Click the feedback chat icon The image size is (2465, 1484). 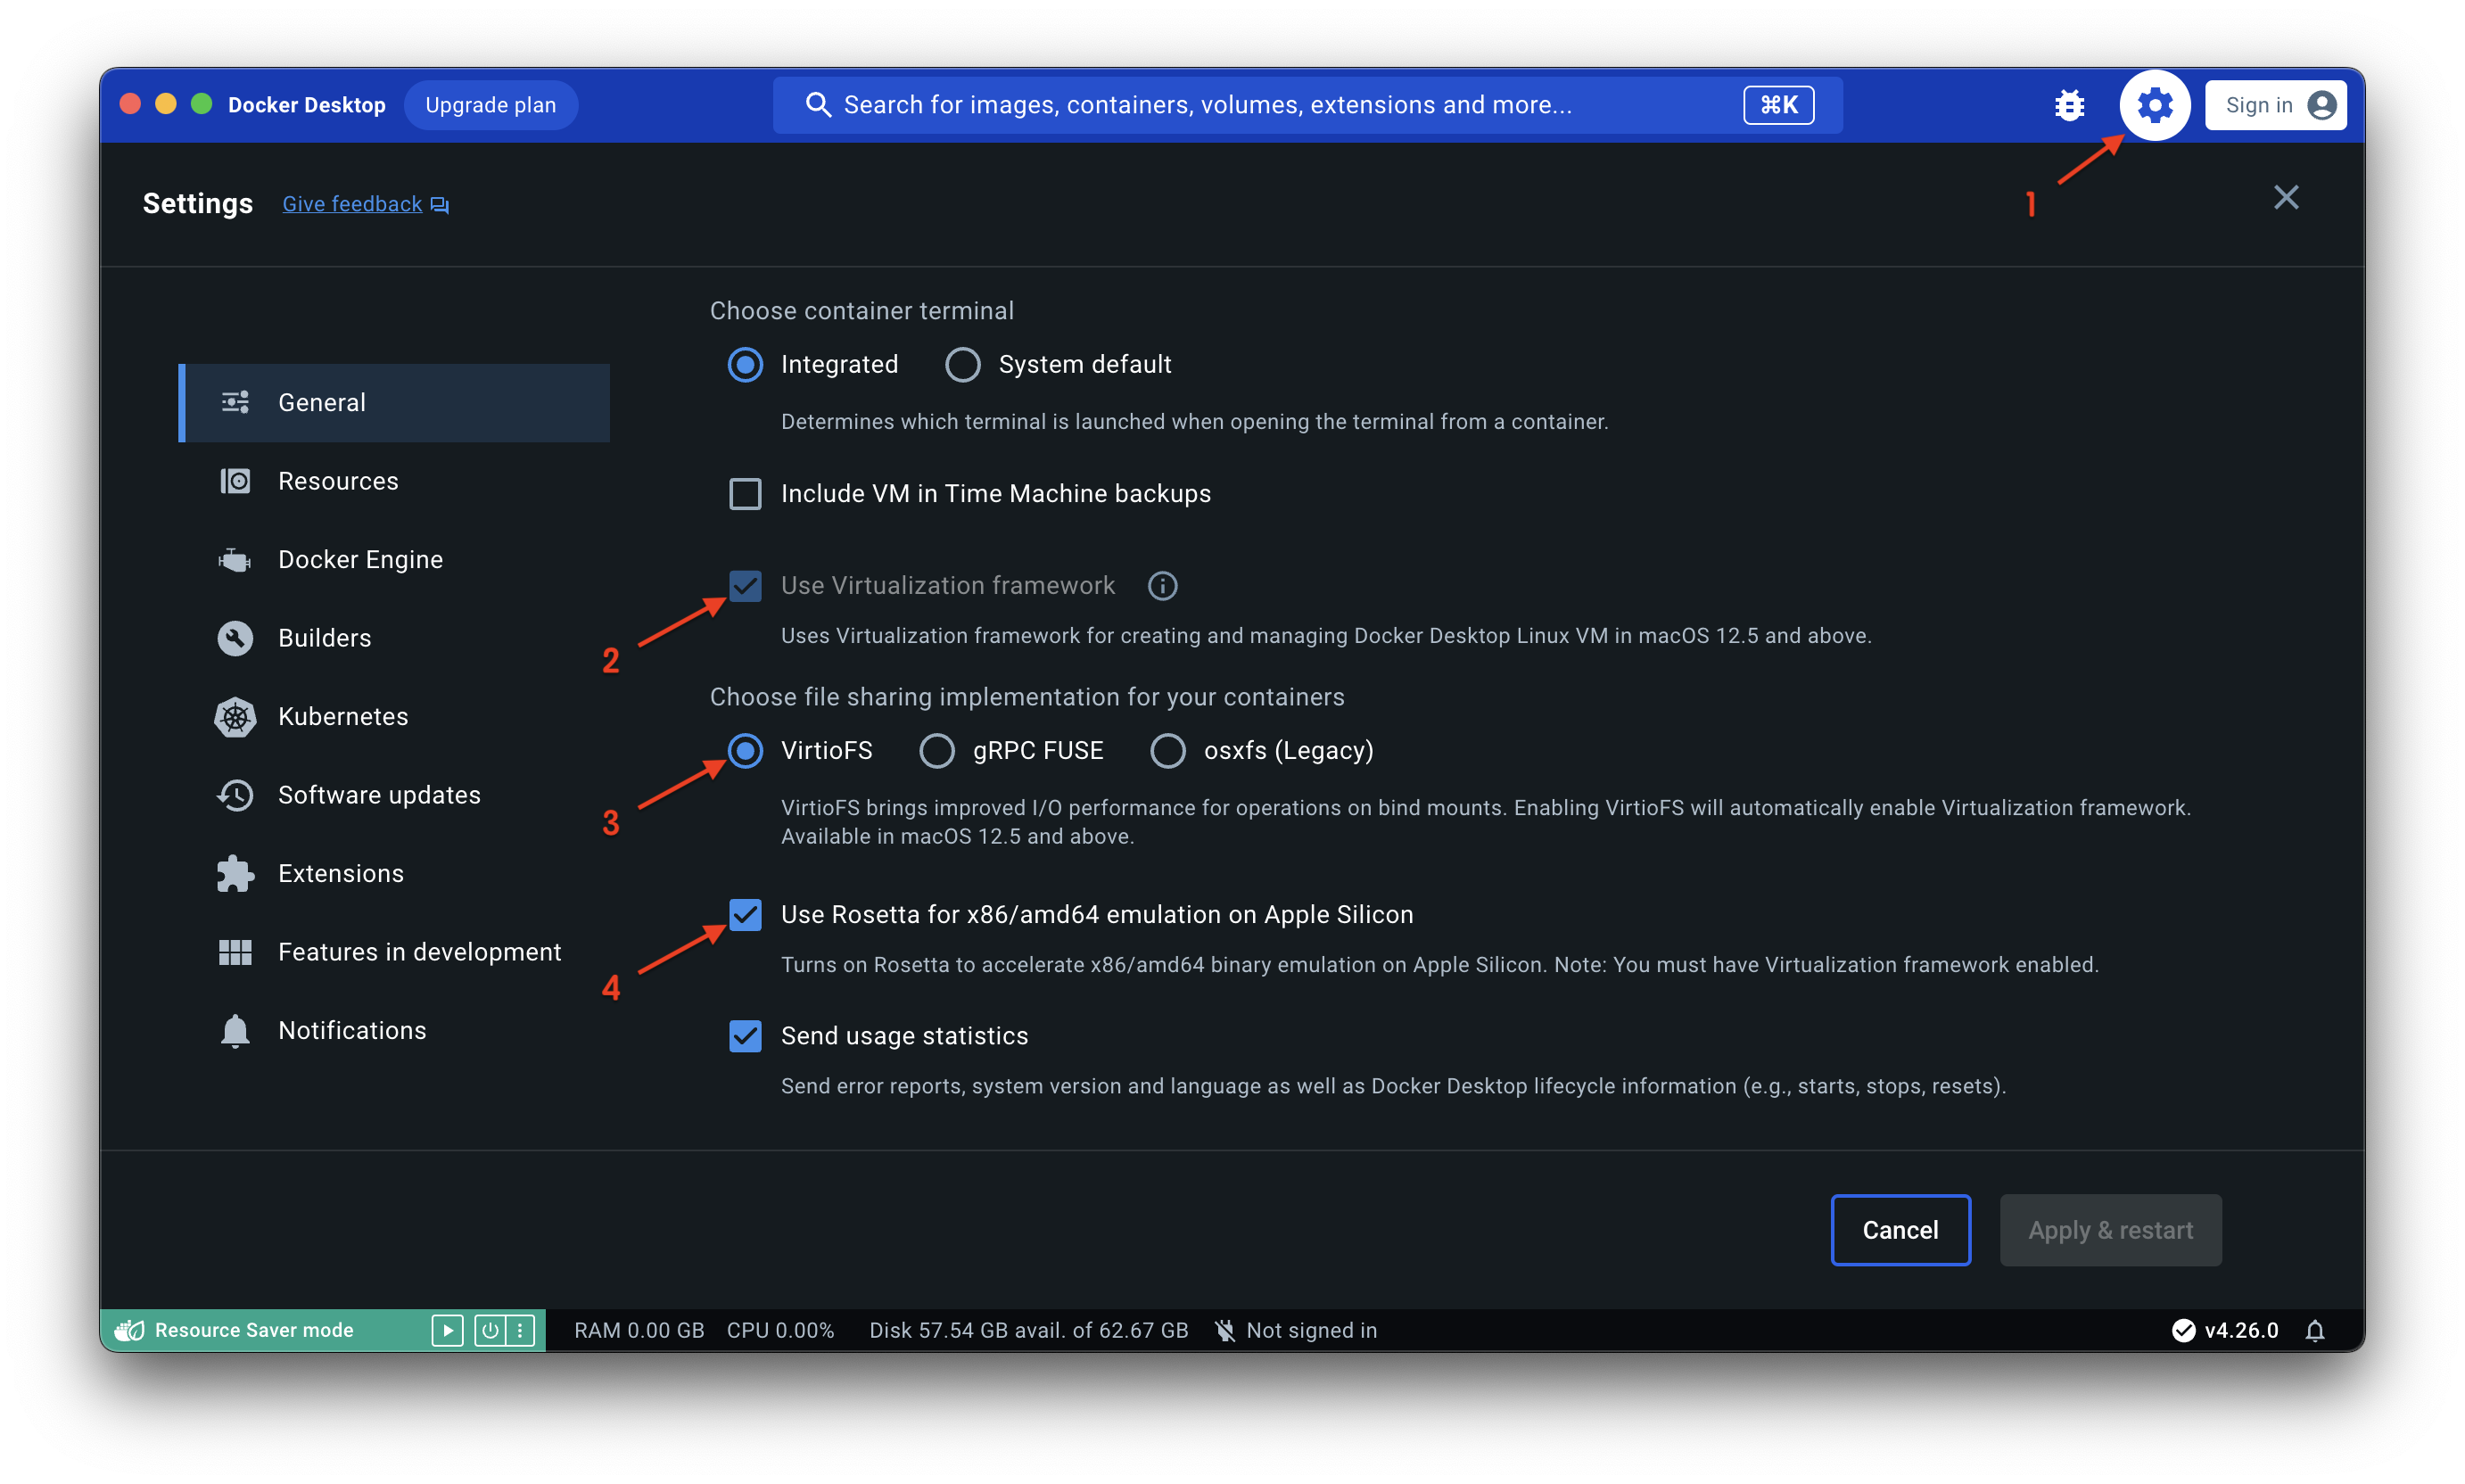click(440, 205)
